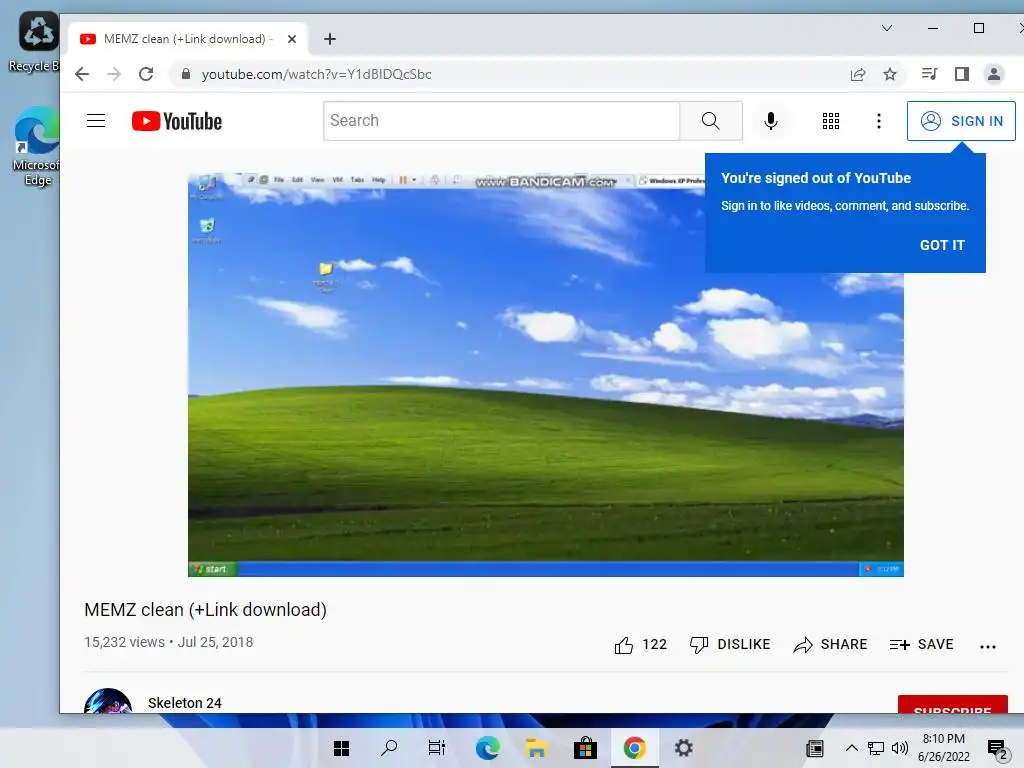1024x768 pixels.
Task: Click the video player to toggle playback
Action: coord(546,375)
